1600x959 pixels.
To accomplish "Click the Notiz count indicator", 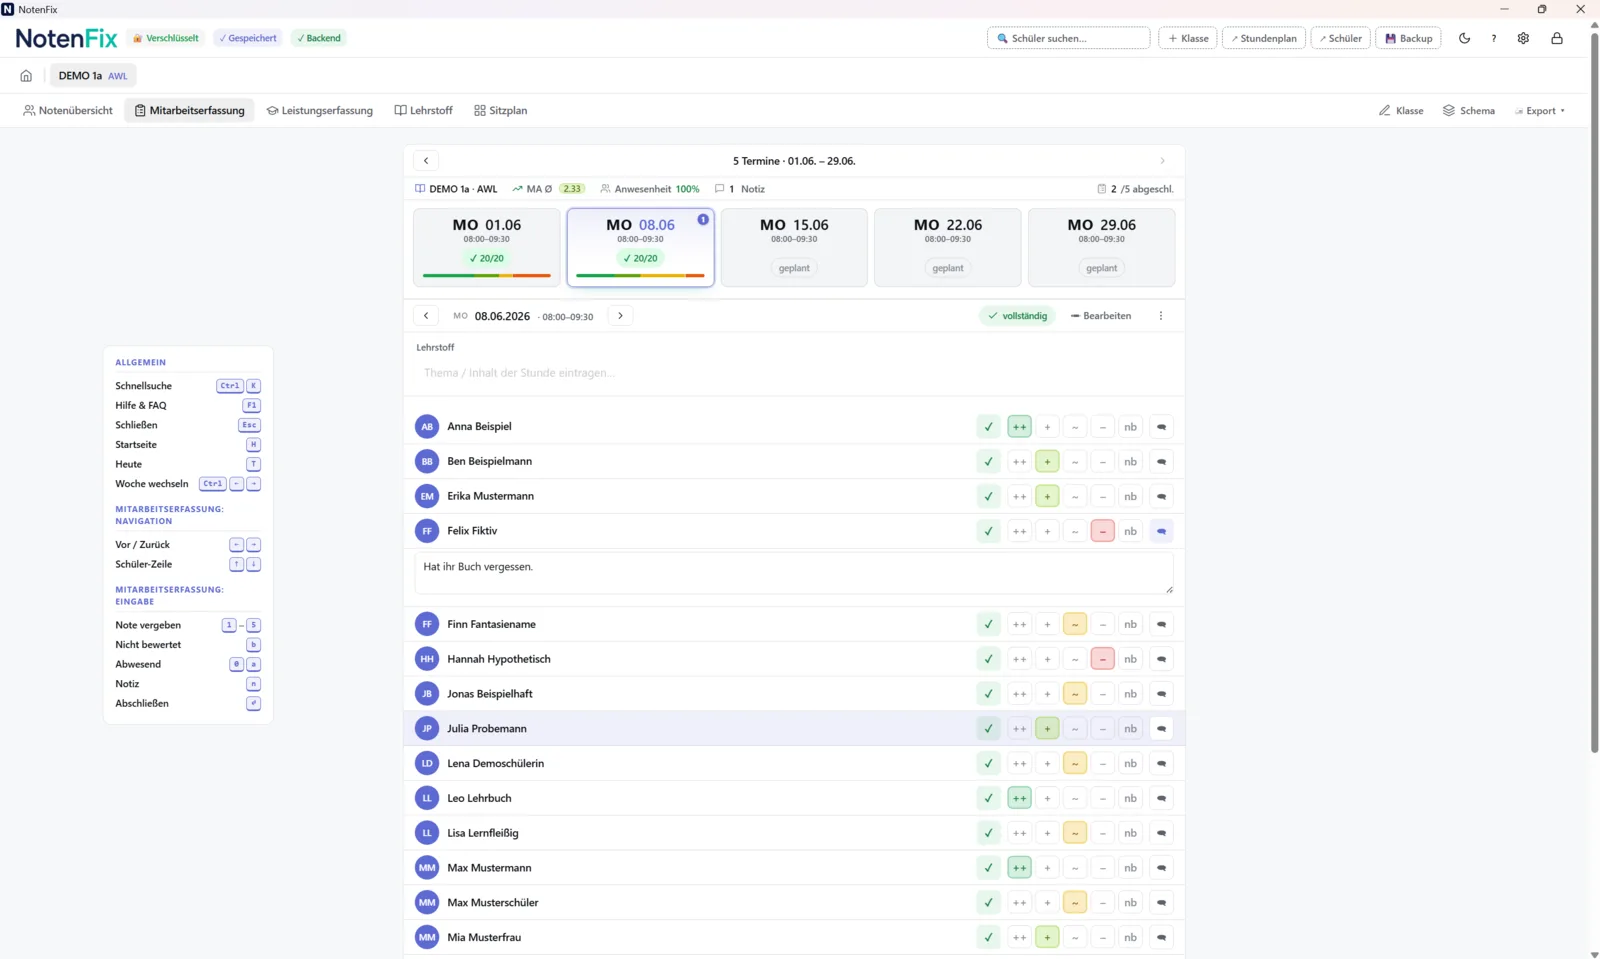I will [740, 189].
